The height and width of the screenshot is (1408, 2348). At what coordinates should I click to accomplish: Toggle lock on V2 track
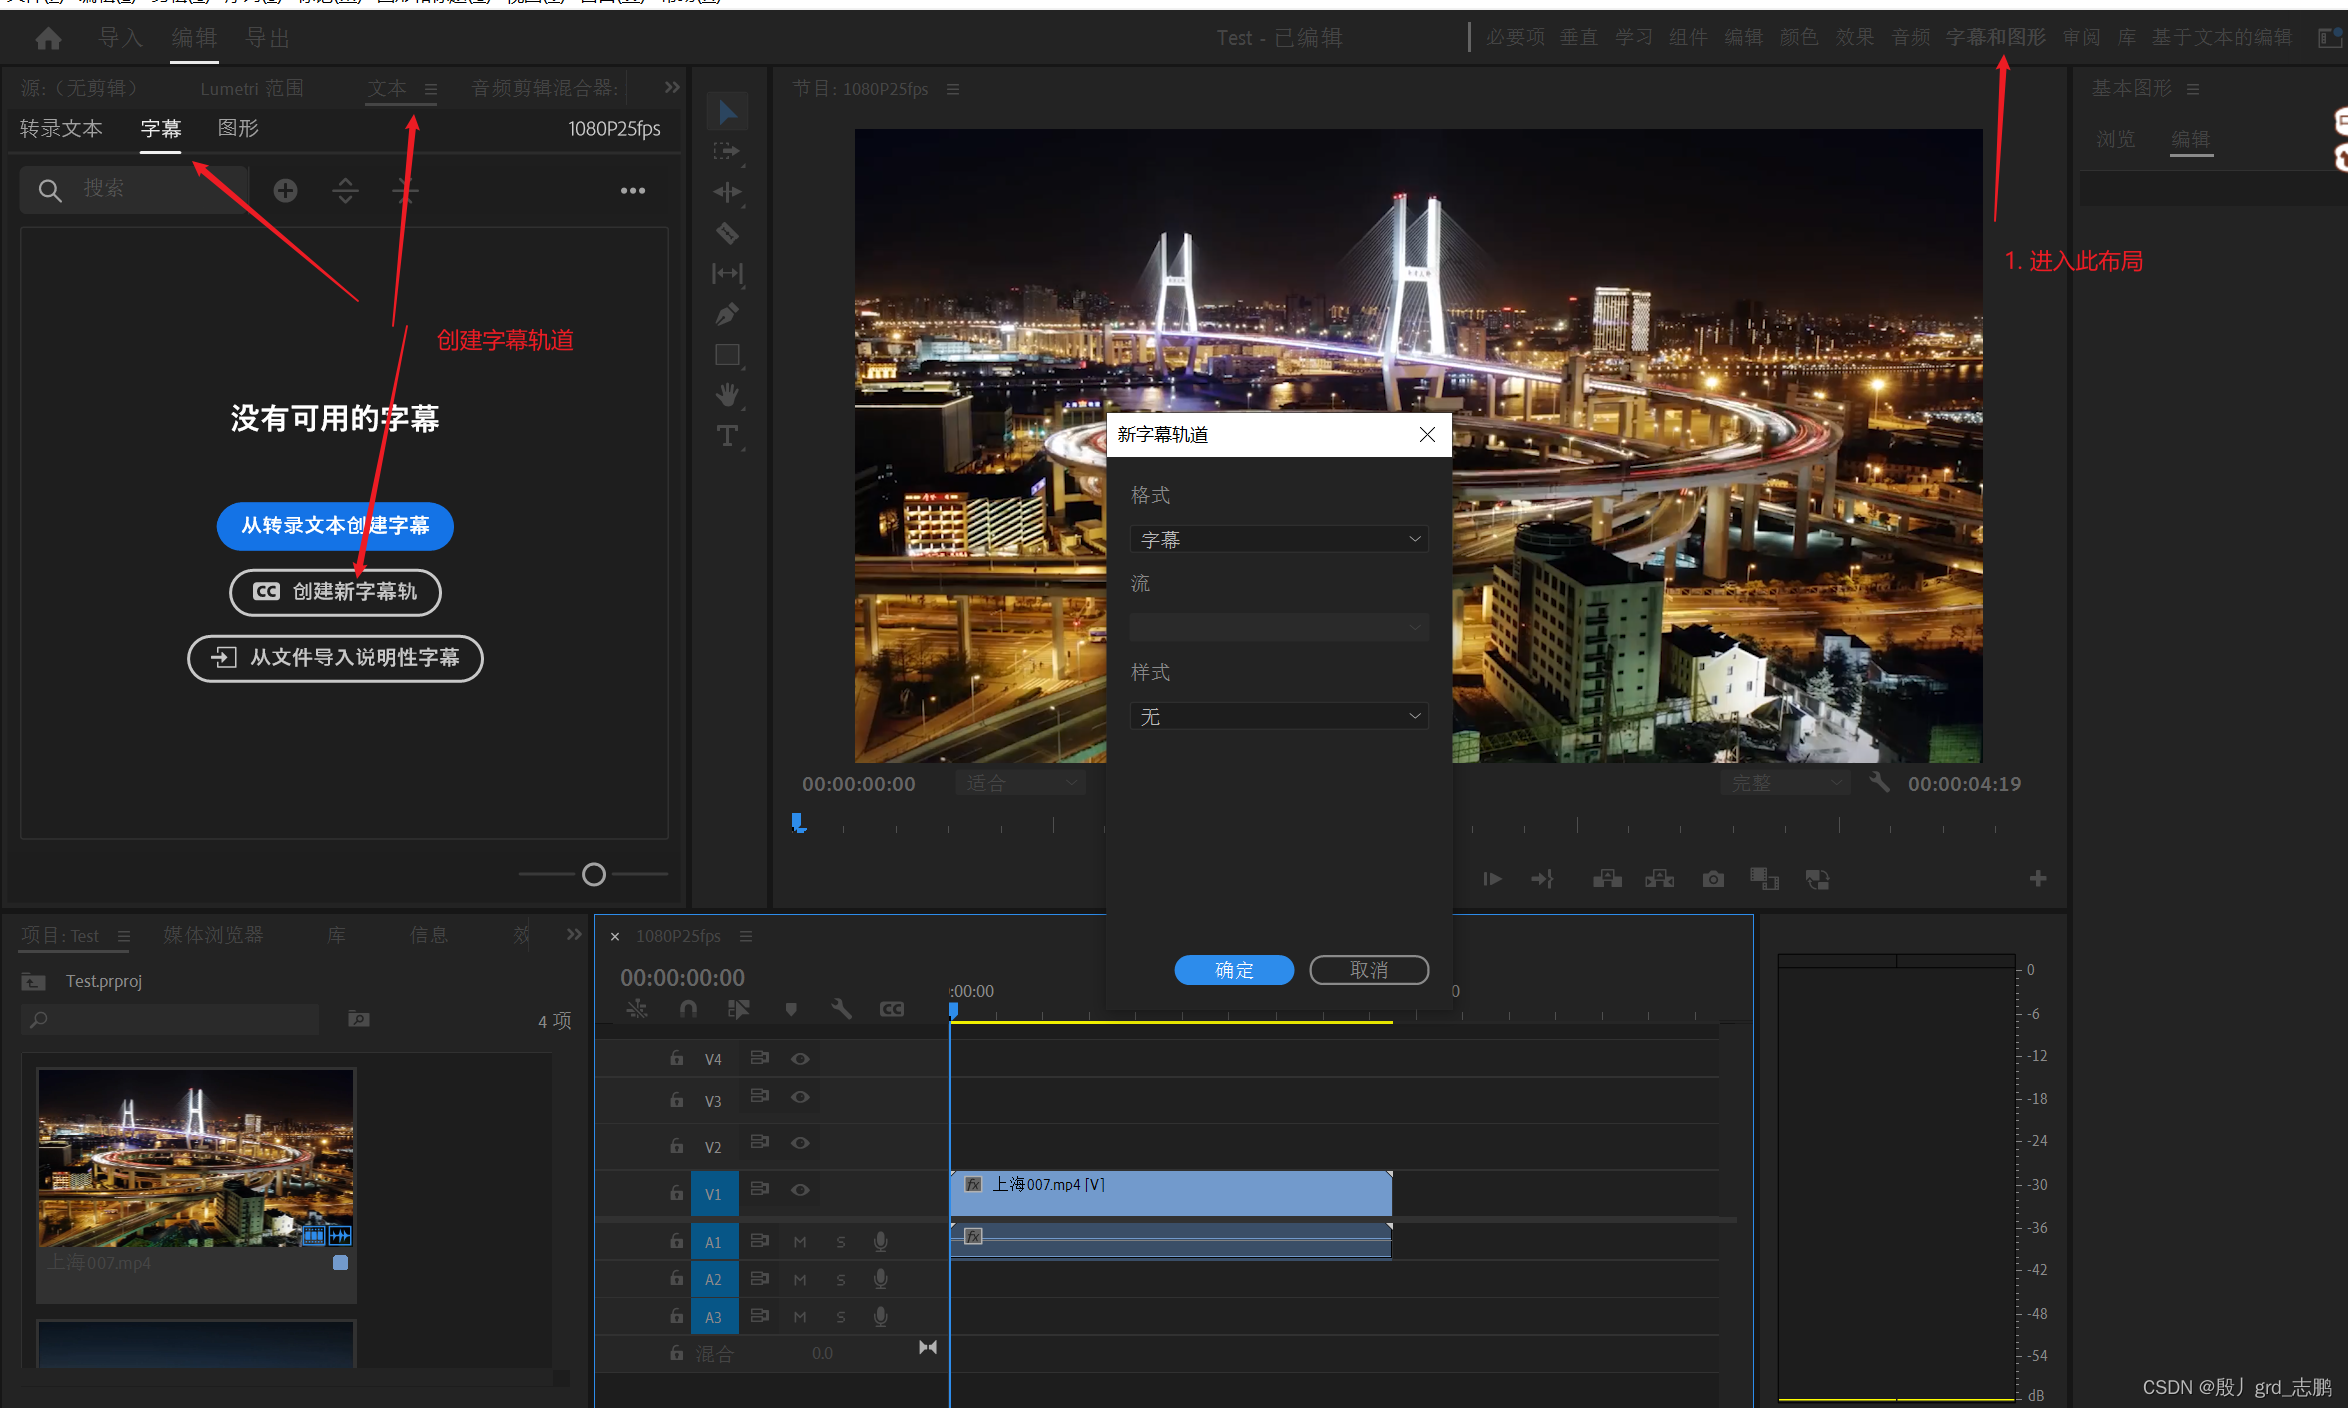(x=677, y=1146)
